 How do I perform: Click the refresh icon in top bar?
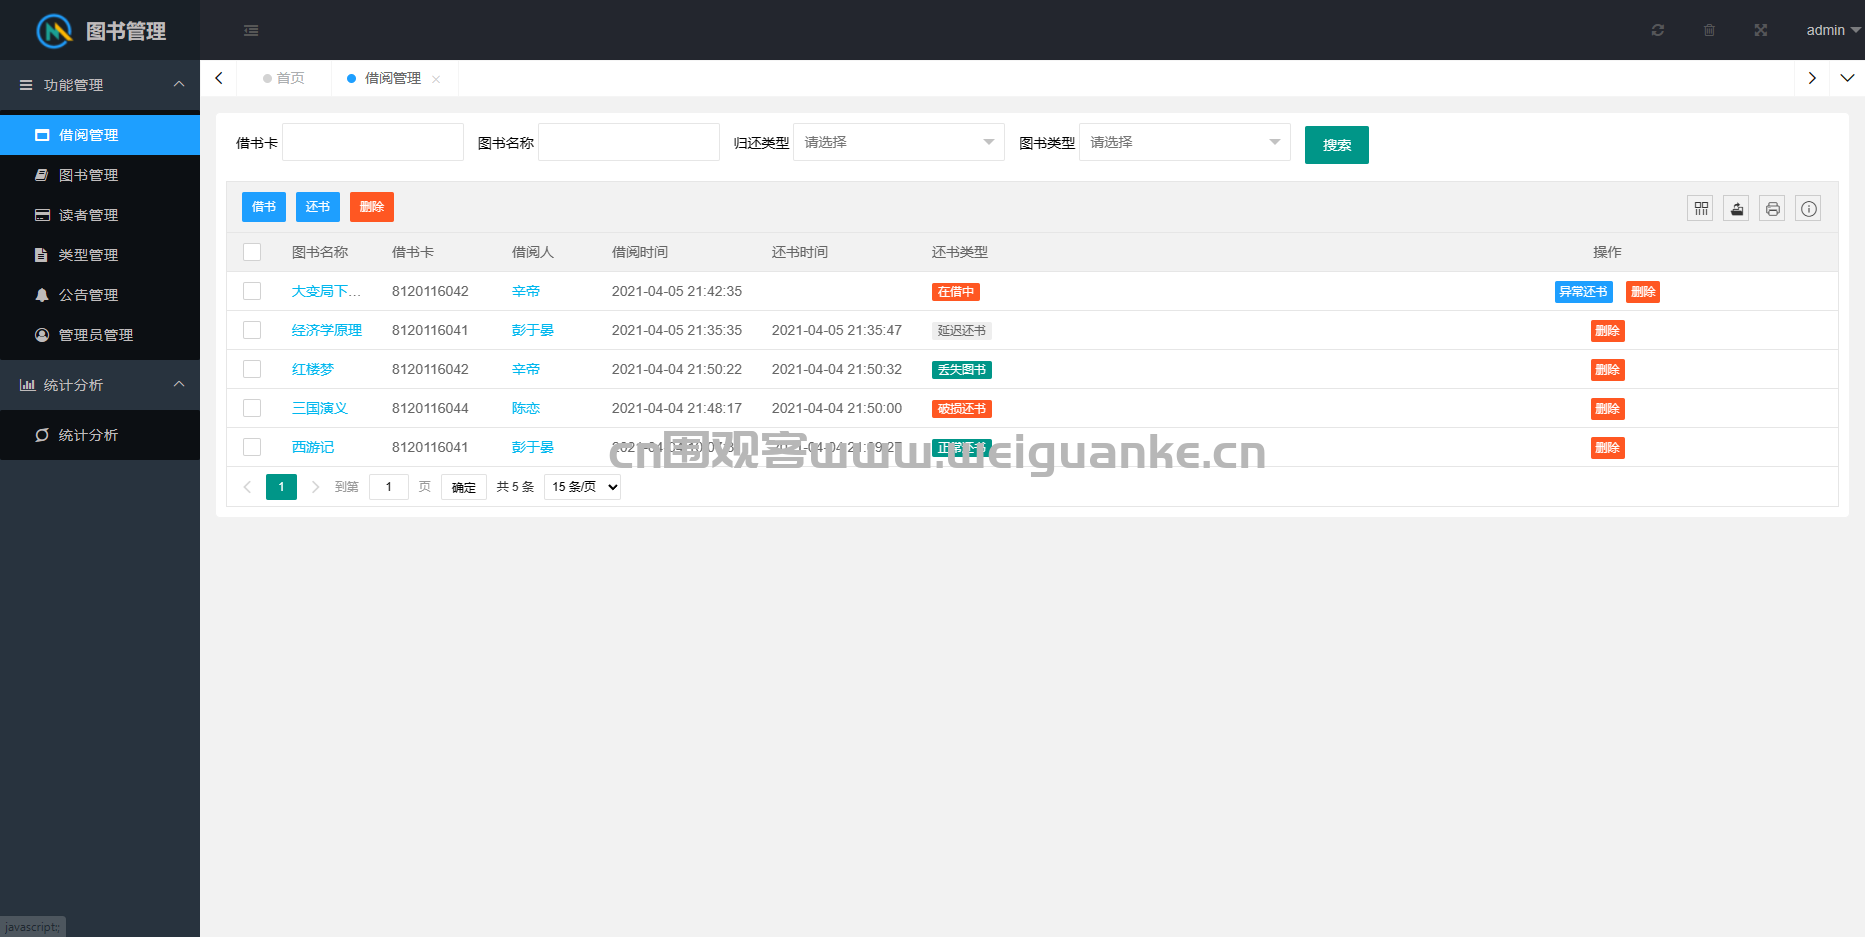tap(1658, 30)
